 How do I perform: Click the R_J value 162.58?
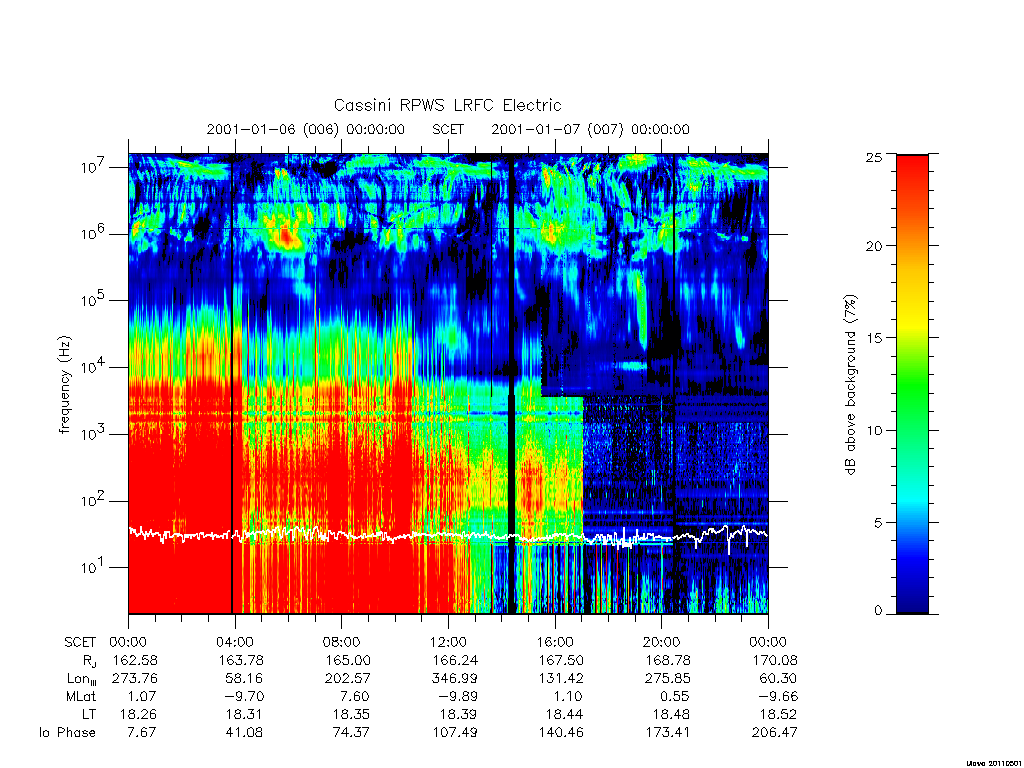point(135,660)
